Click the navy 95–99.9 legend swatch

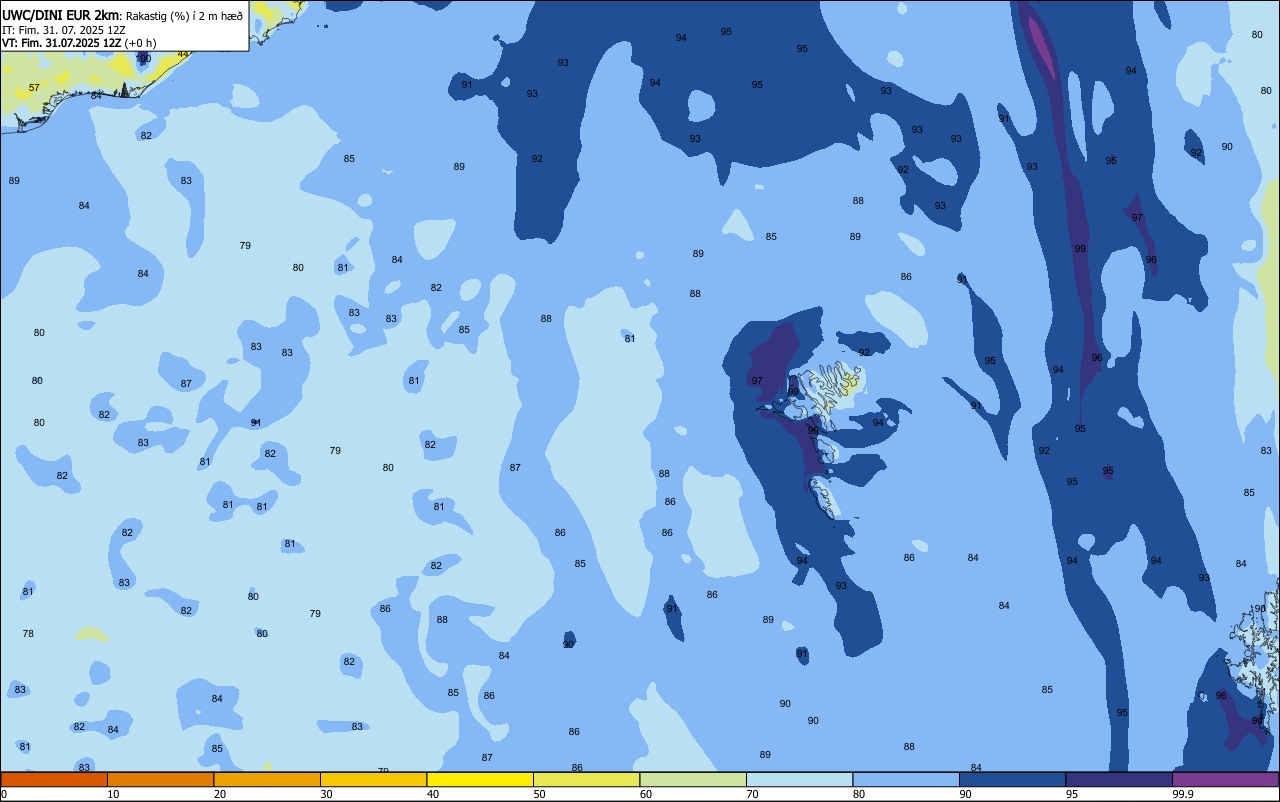coord(1119,779)
